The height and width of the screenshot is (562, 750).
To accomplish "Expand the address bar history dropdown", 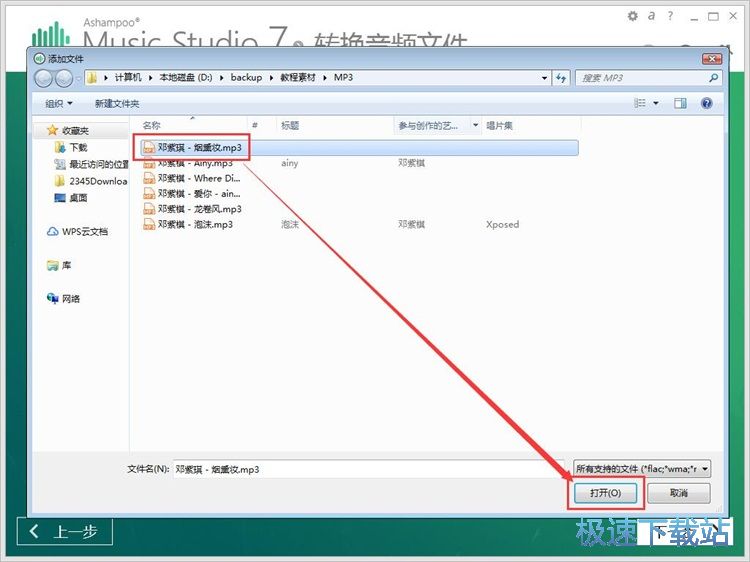I will click(544, 78).
